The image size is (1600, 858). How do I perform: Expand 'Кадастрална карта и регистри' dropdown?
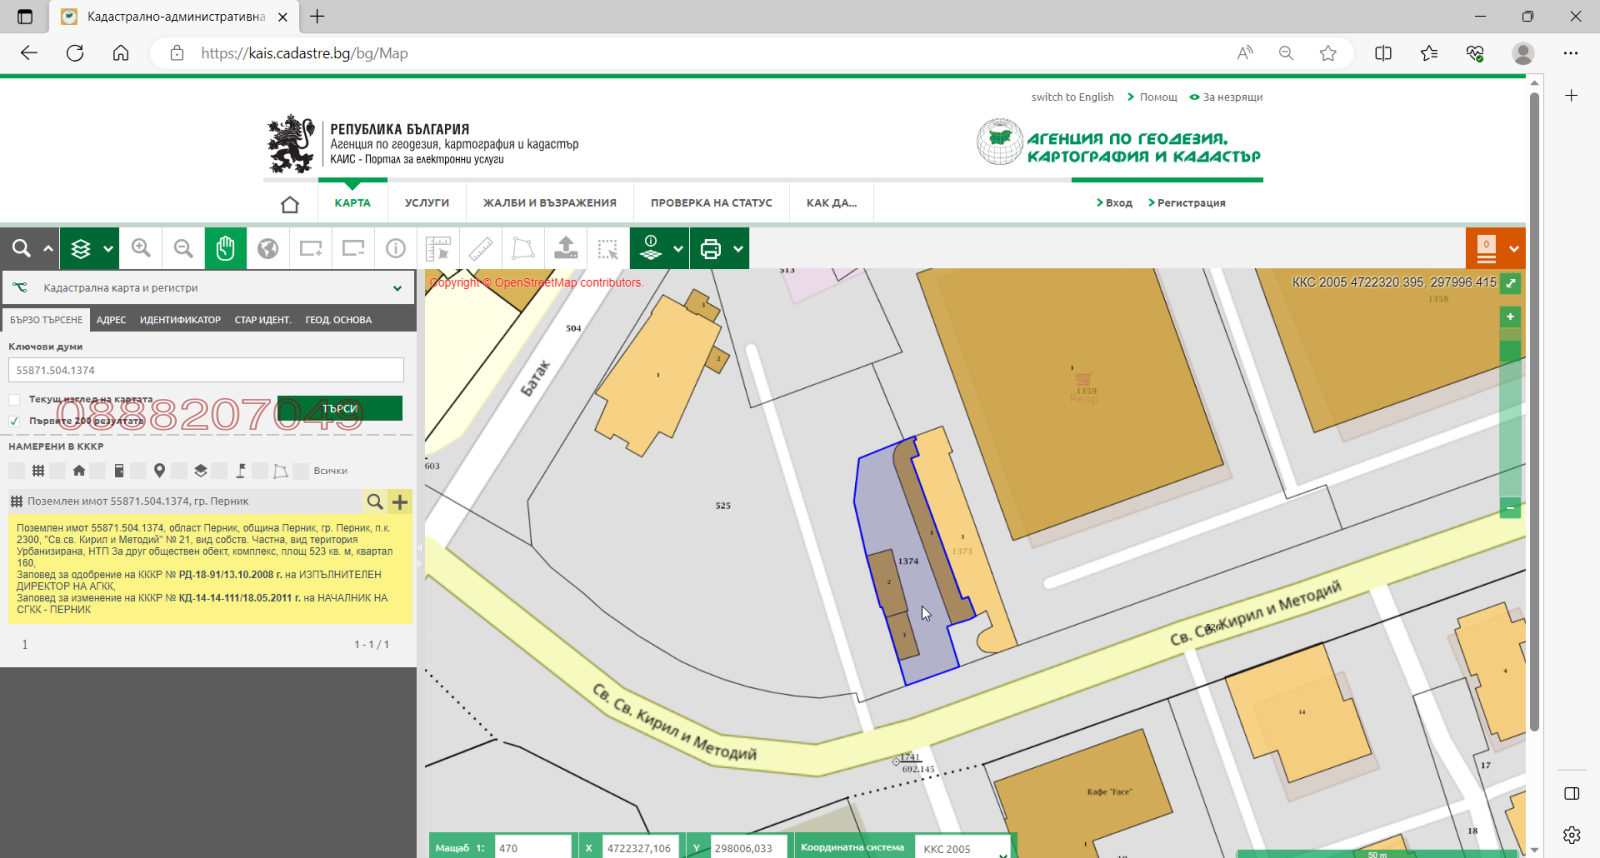tap(397, 288)
